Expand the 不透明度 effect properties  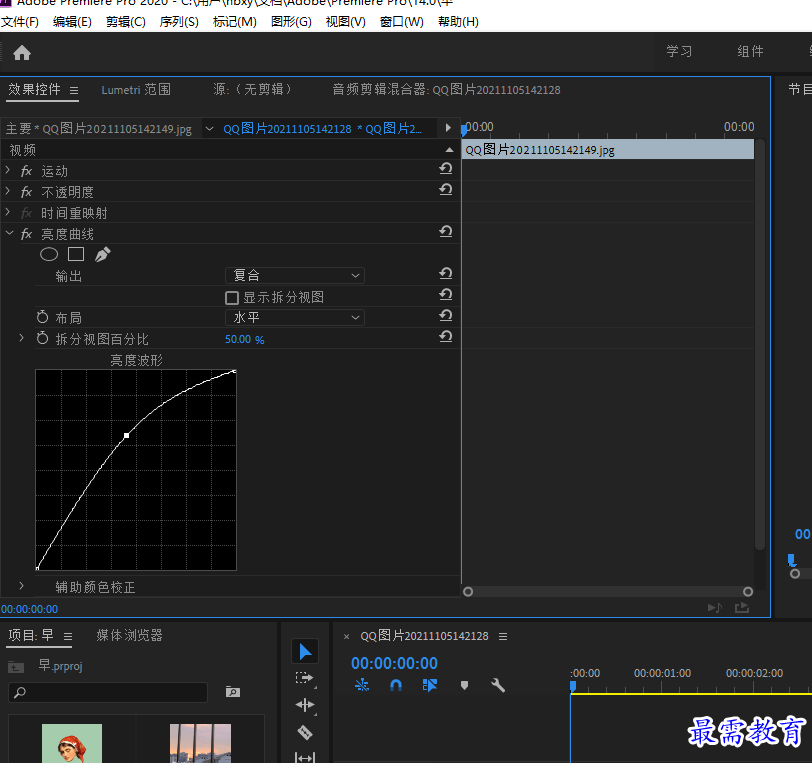click(x=8, y=191)
